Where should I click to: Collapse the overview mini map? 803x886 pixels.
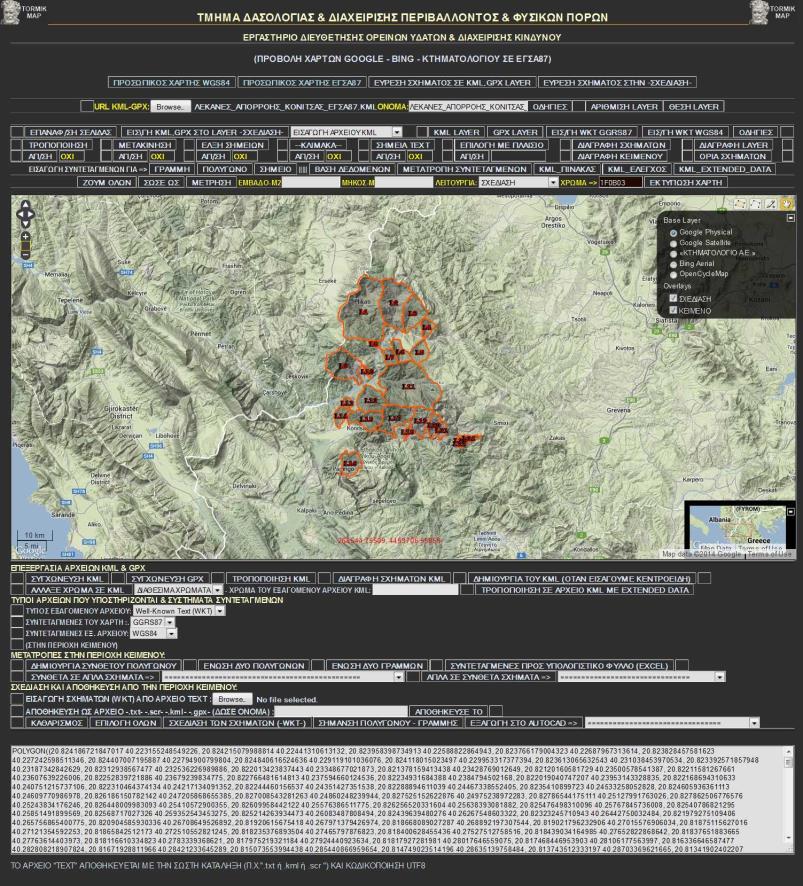click(x=791, y=511)
